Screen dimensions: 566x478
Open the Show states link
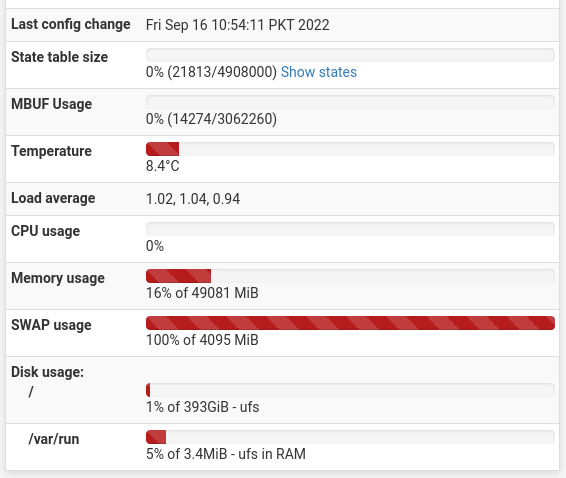pyautogui.click(x=319, y=72)
